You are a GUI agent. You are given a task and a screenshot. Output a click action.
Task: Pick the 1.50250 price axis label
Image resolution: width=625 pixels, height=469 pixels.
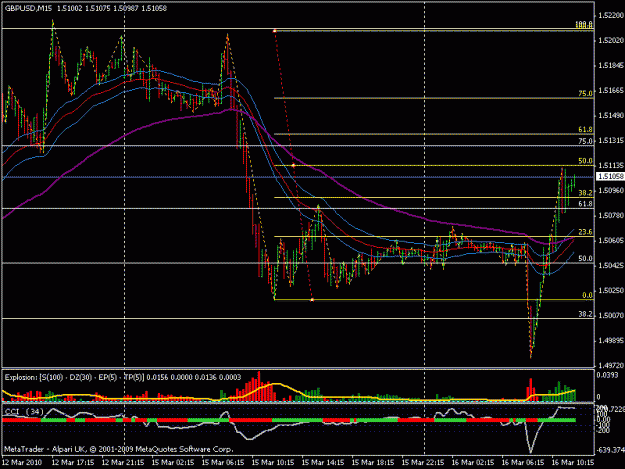pyautogui.click(x=610, y=290)
